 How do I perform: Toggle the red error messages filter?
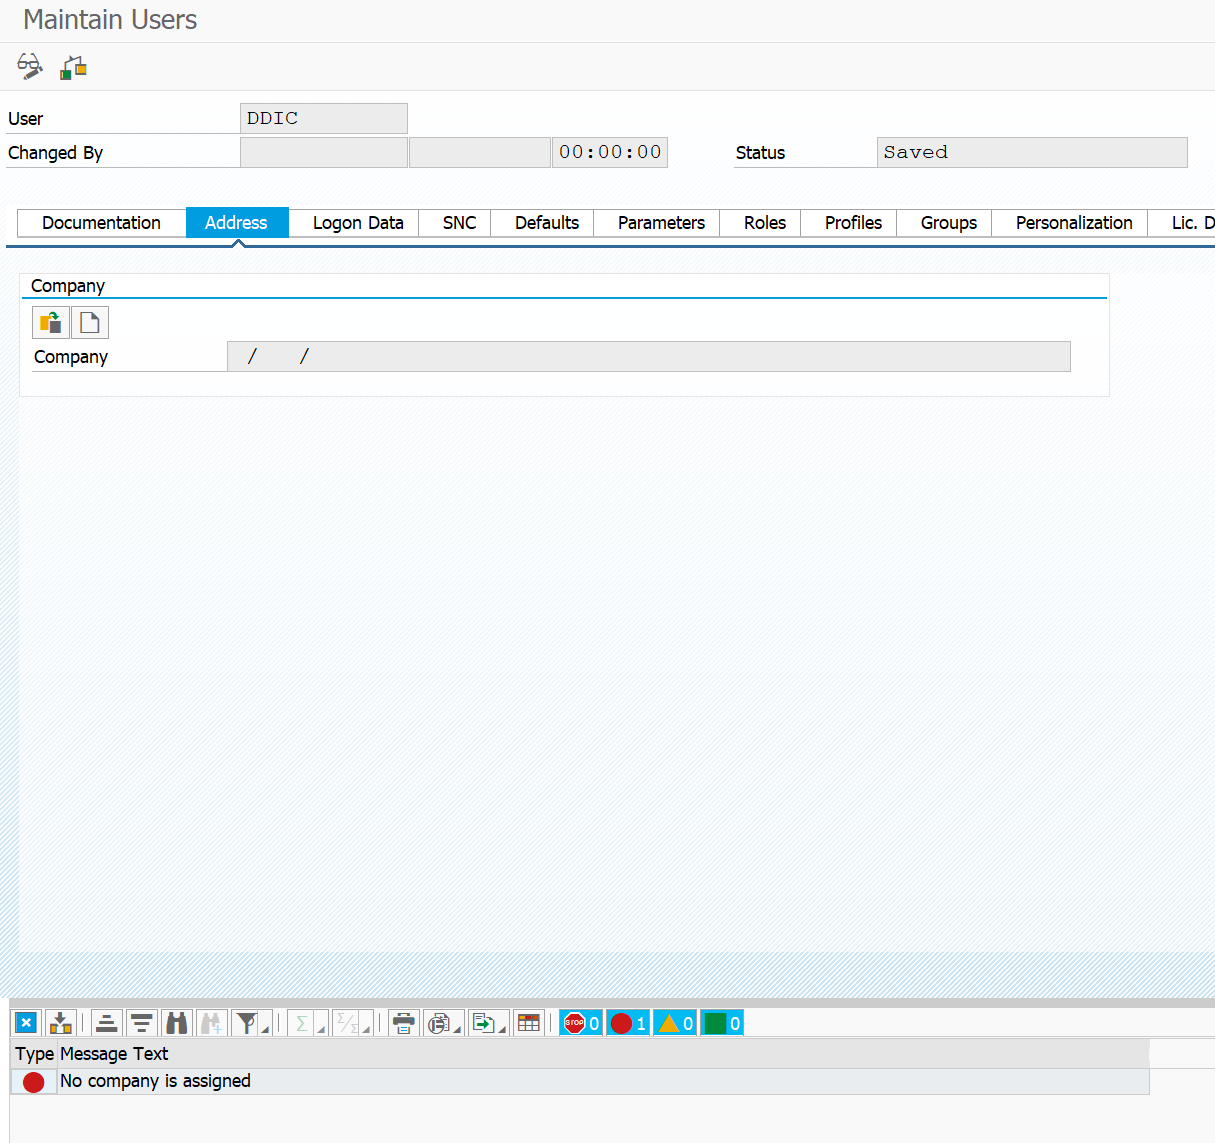coord(628,1023)
